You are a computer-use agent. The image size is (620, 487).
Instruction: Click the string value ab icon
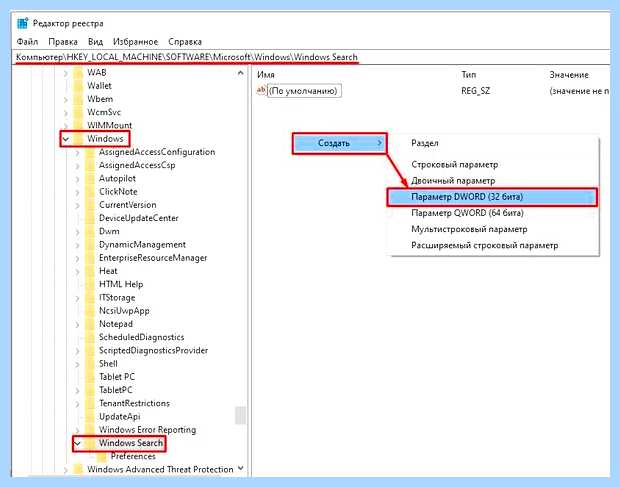tap(261, 91)
